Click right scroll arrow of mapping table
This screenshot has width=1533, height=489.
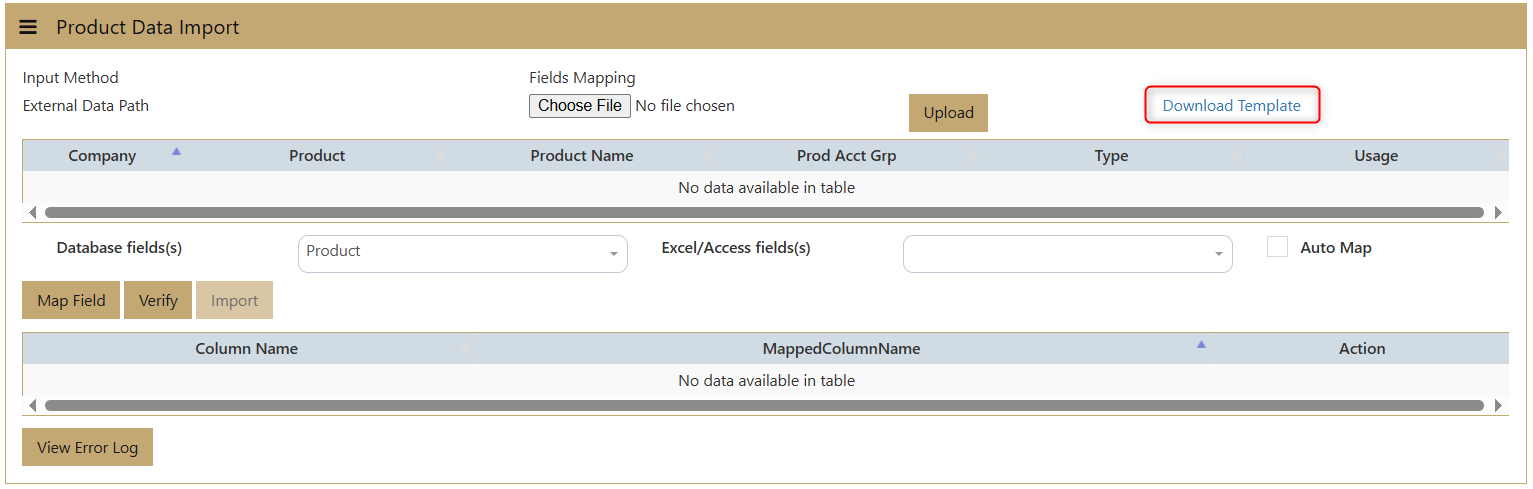1498,405
